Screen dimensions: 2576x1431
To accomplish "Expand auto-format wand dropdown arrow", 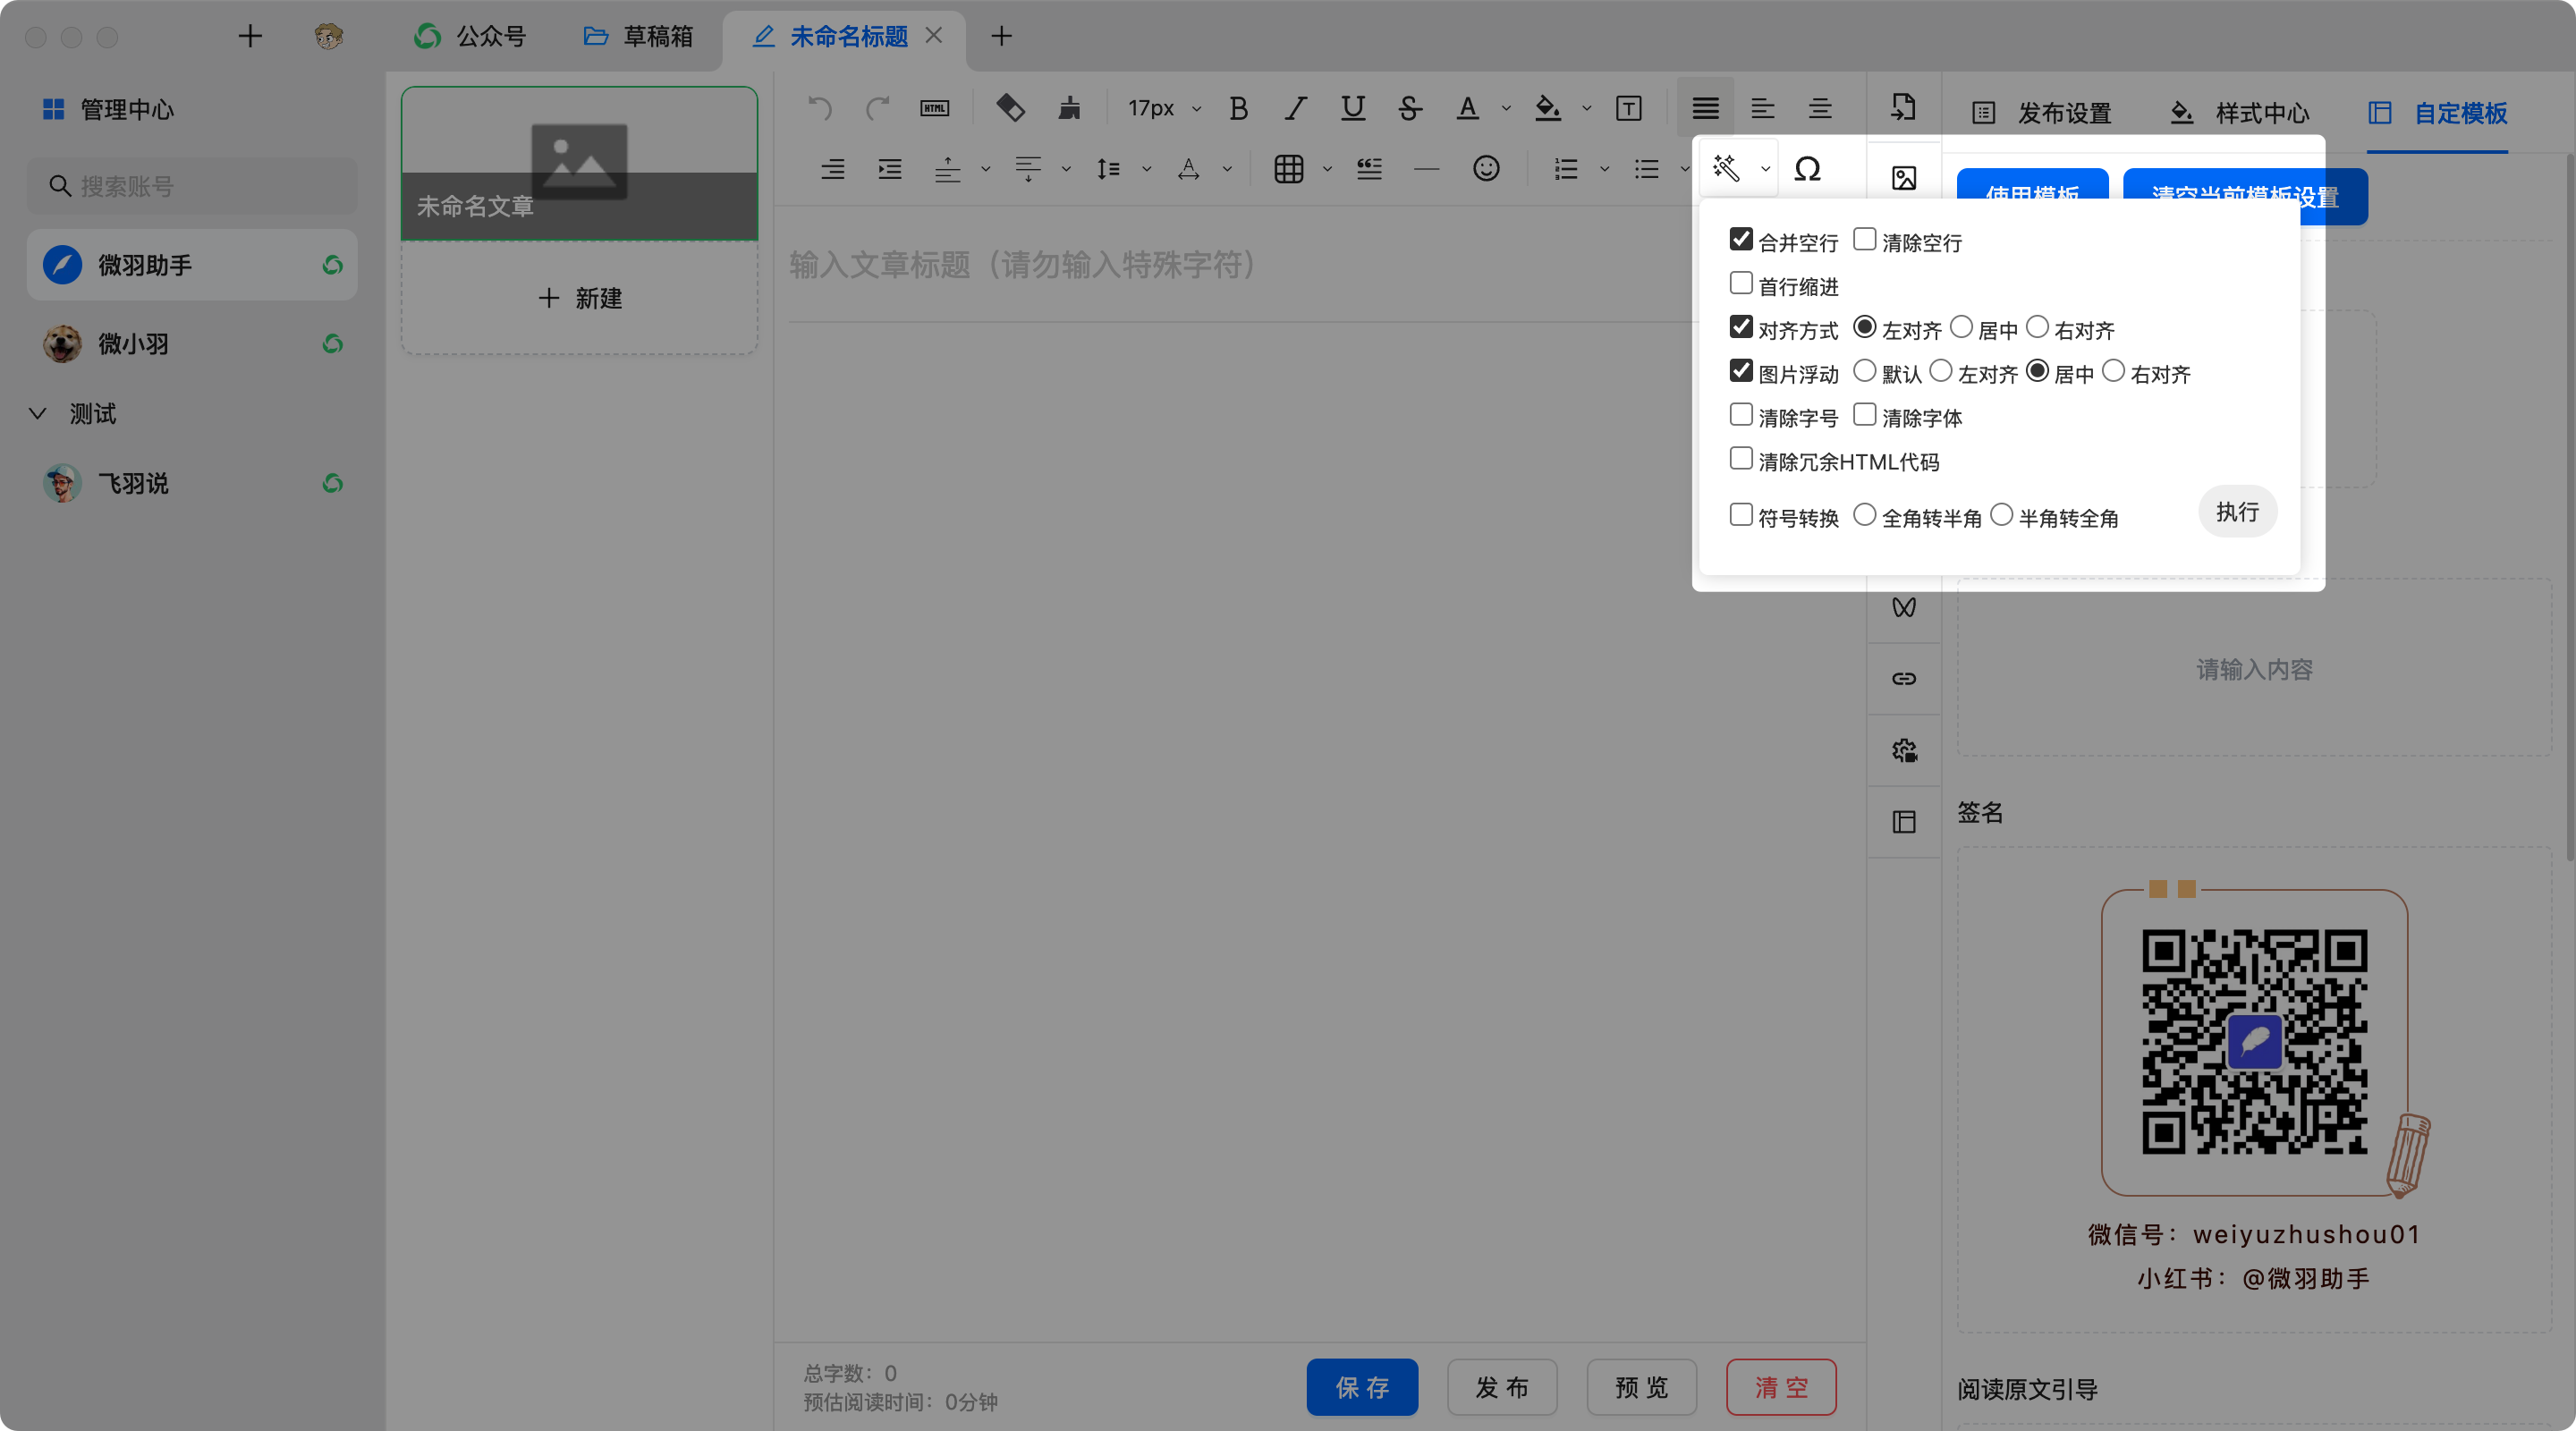I will click(1765, 169).
